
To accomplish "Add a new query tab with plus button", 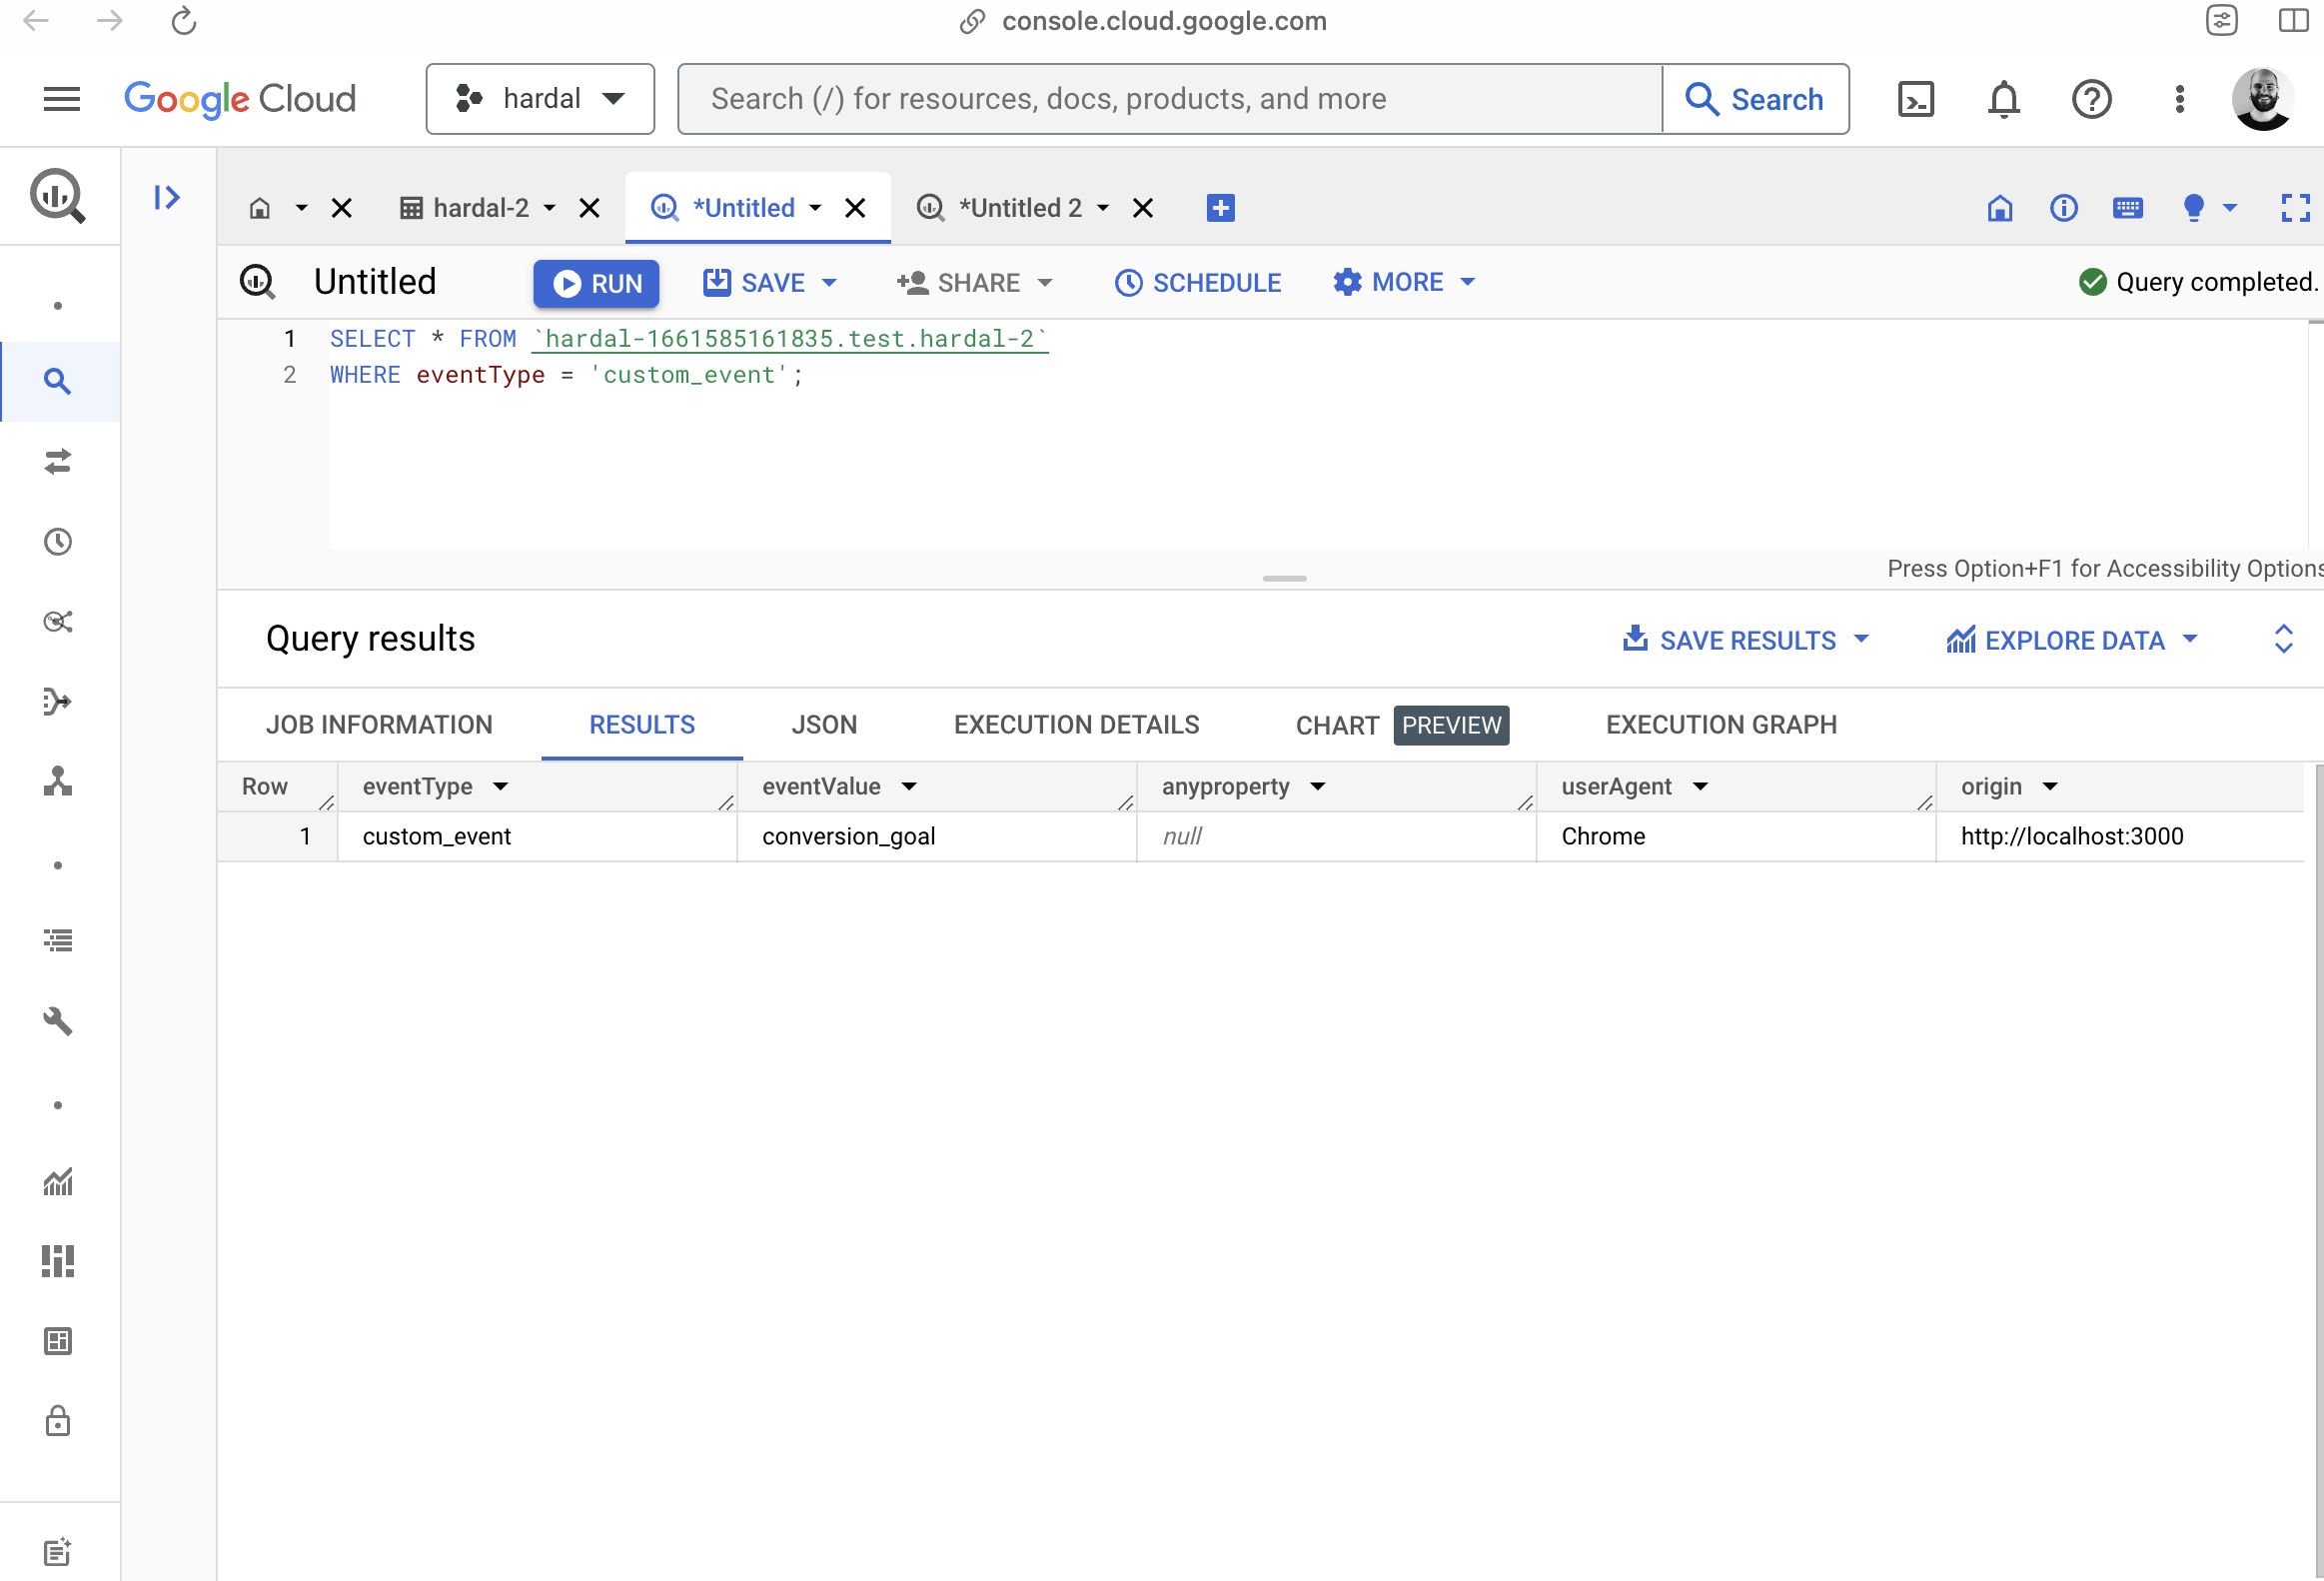I will (1220, 208).
